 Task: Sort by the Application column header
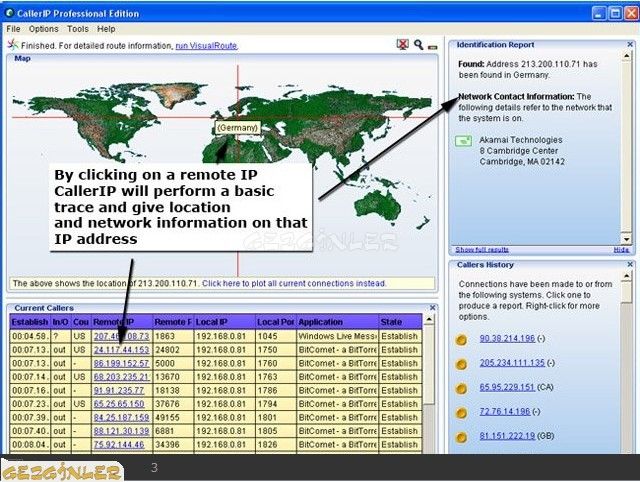[338, 322]
